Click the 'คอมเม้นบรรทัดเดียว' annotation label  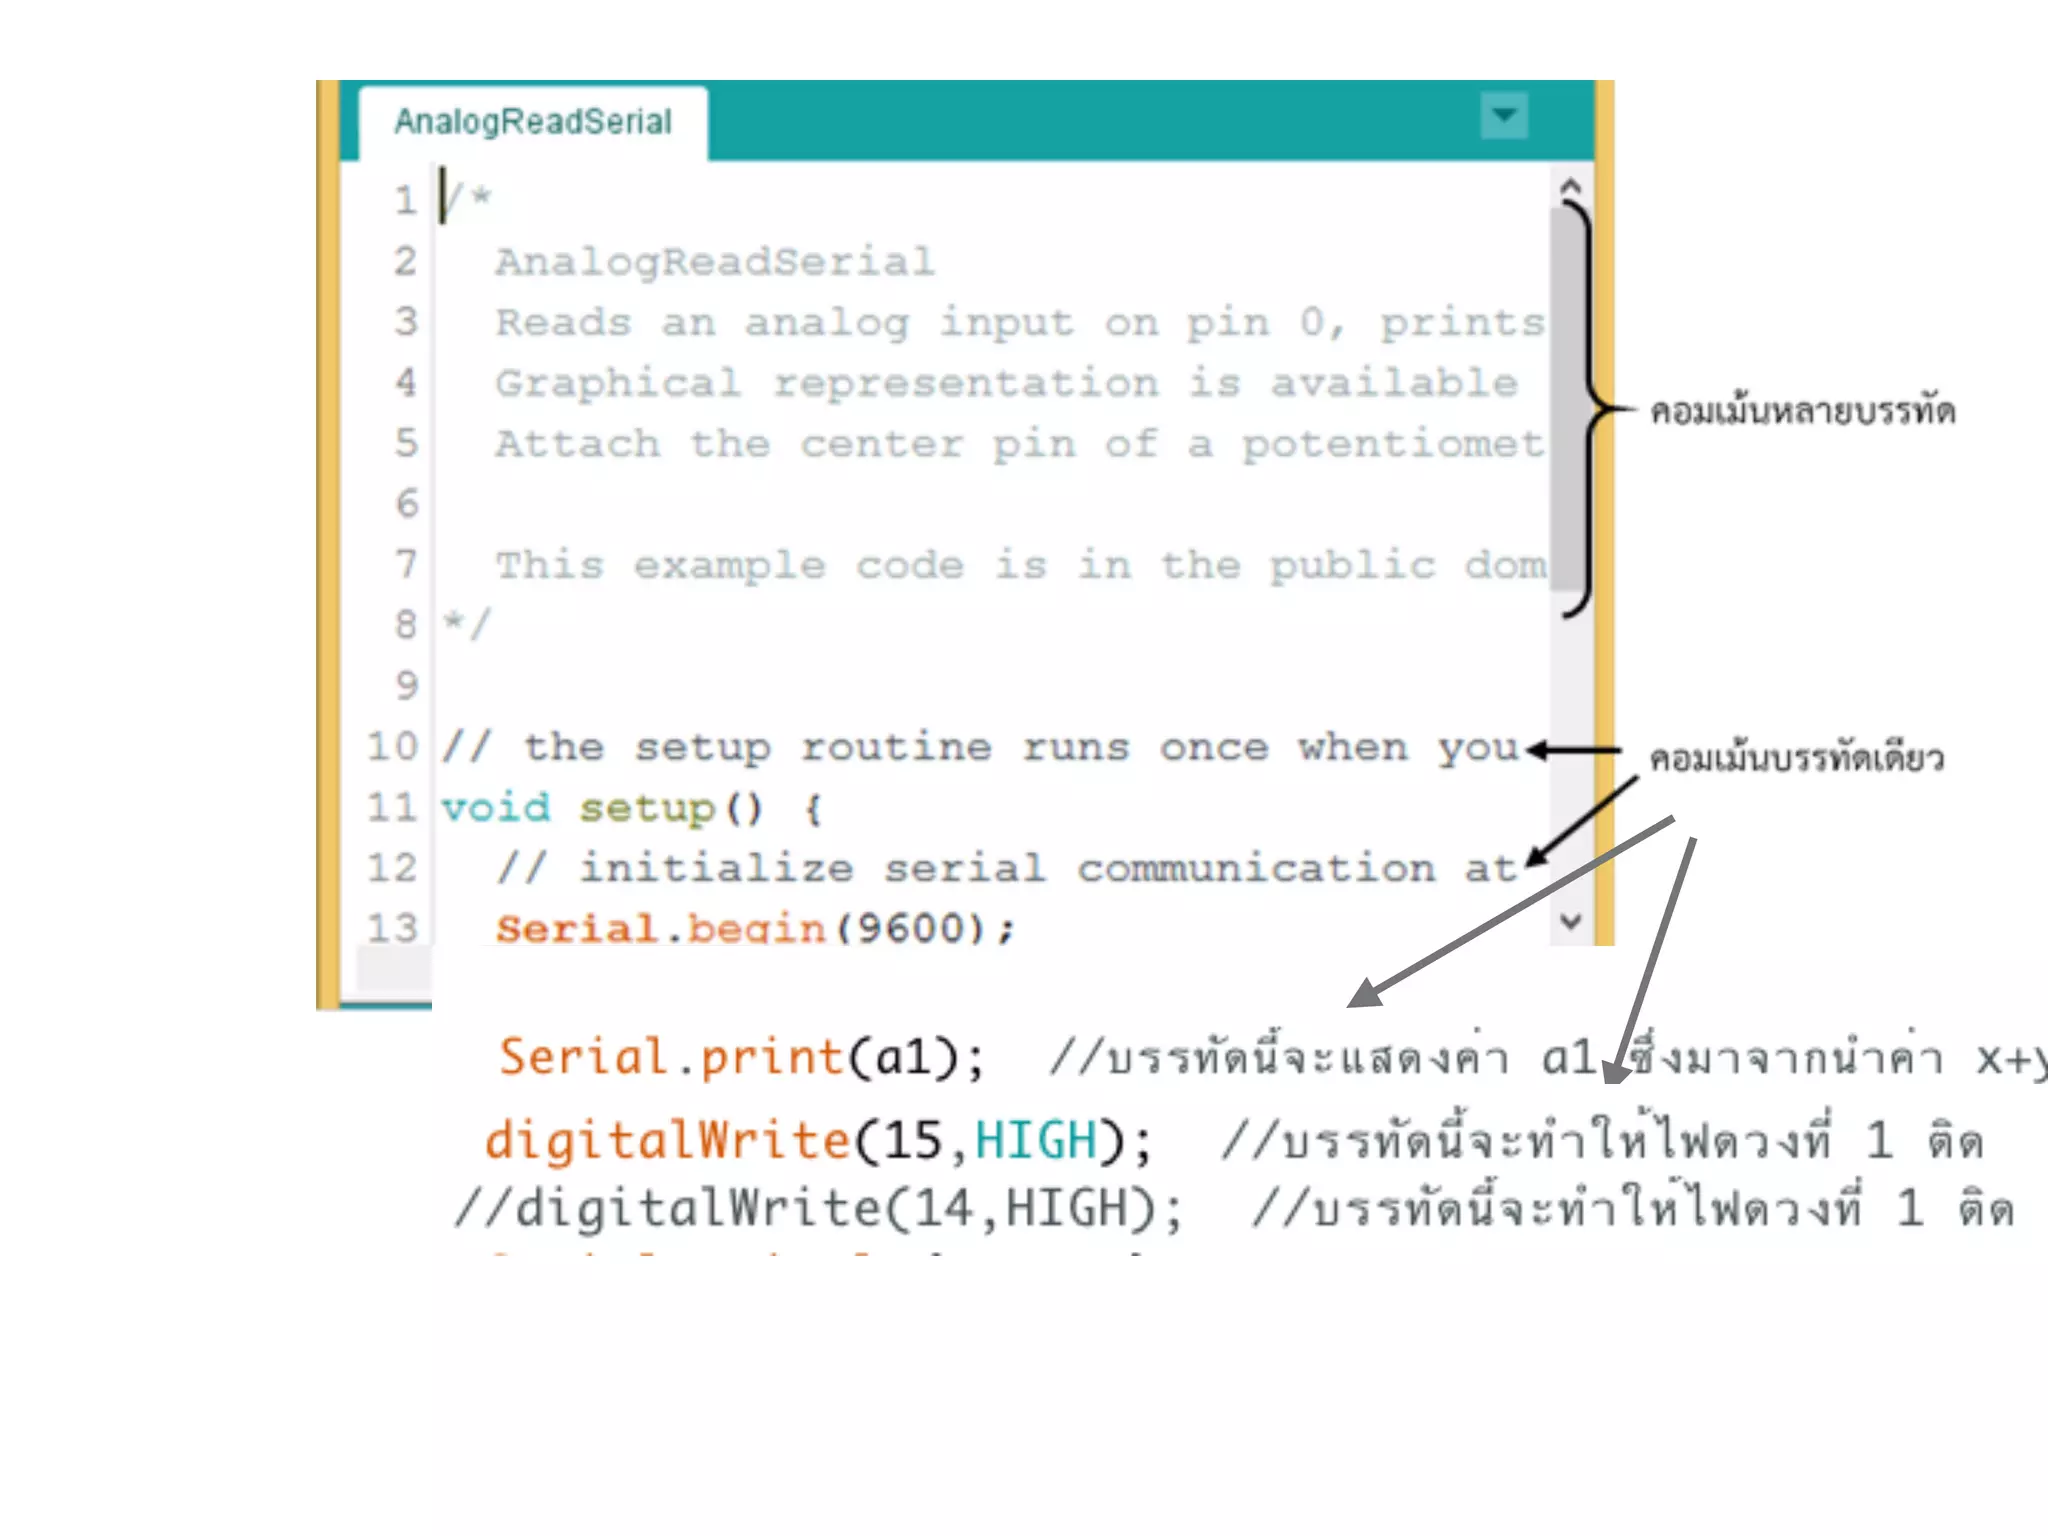point(1796,758)
